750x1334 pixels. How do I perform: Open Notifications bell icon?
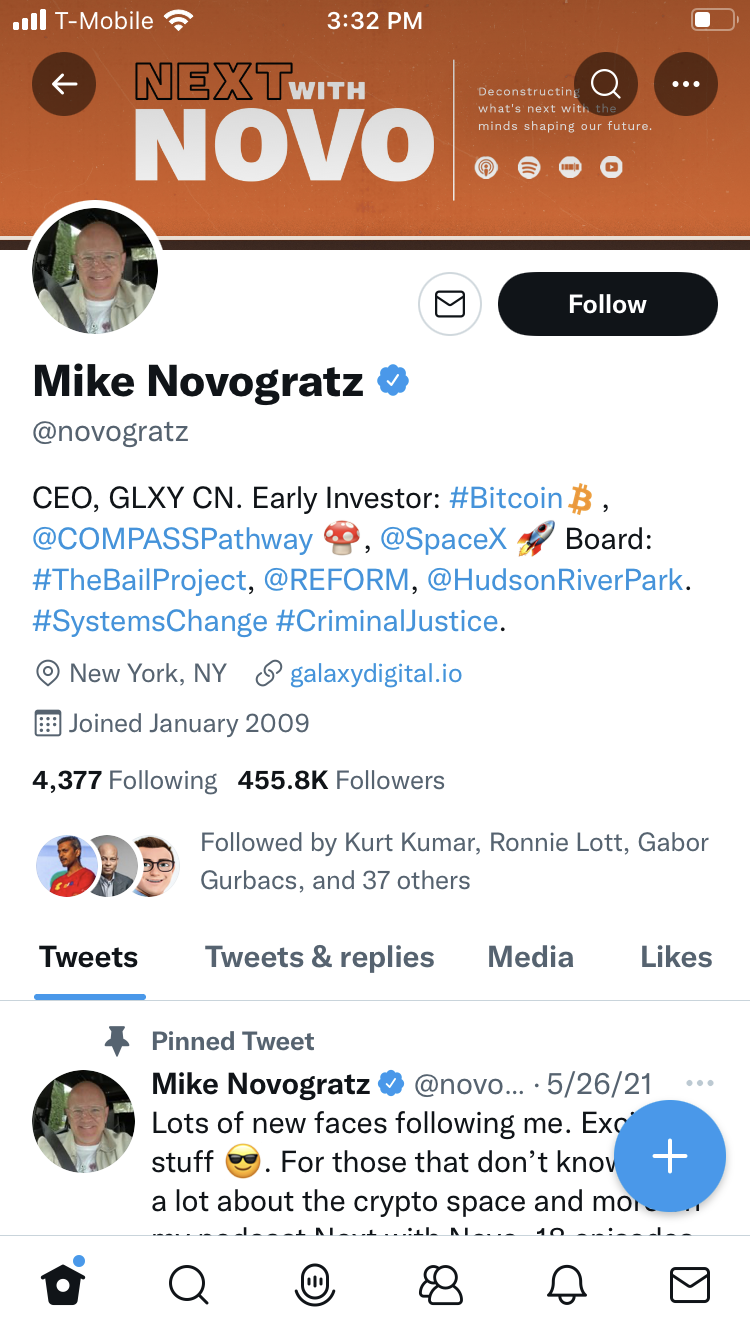pyautogui.click(x=565, y=1284)
